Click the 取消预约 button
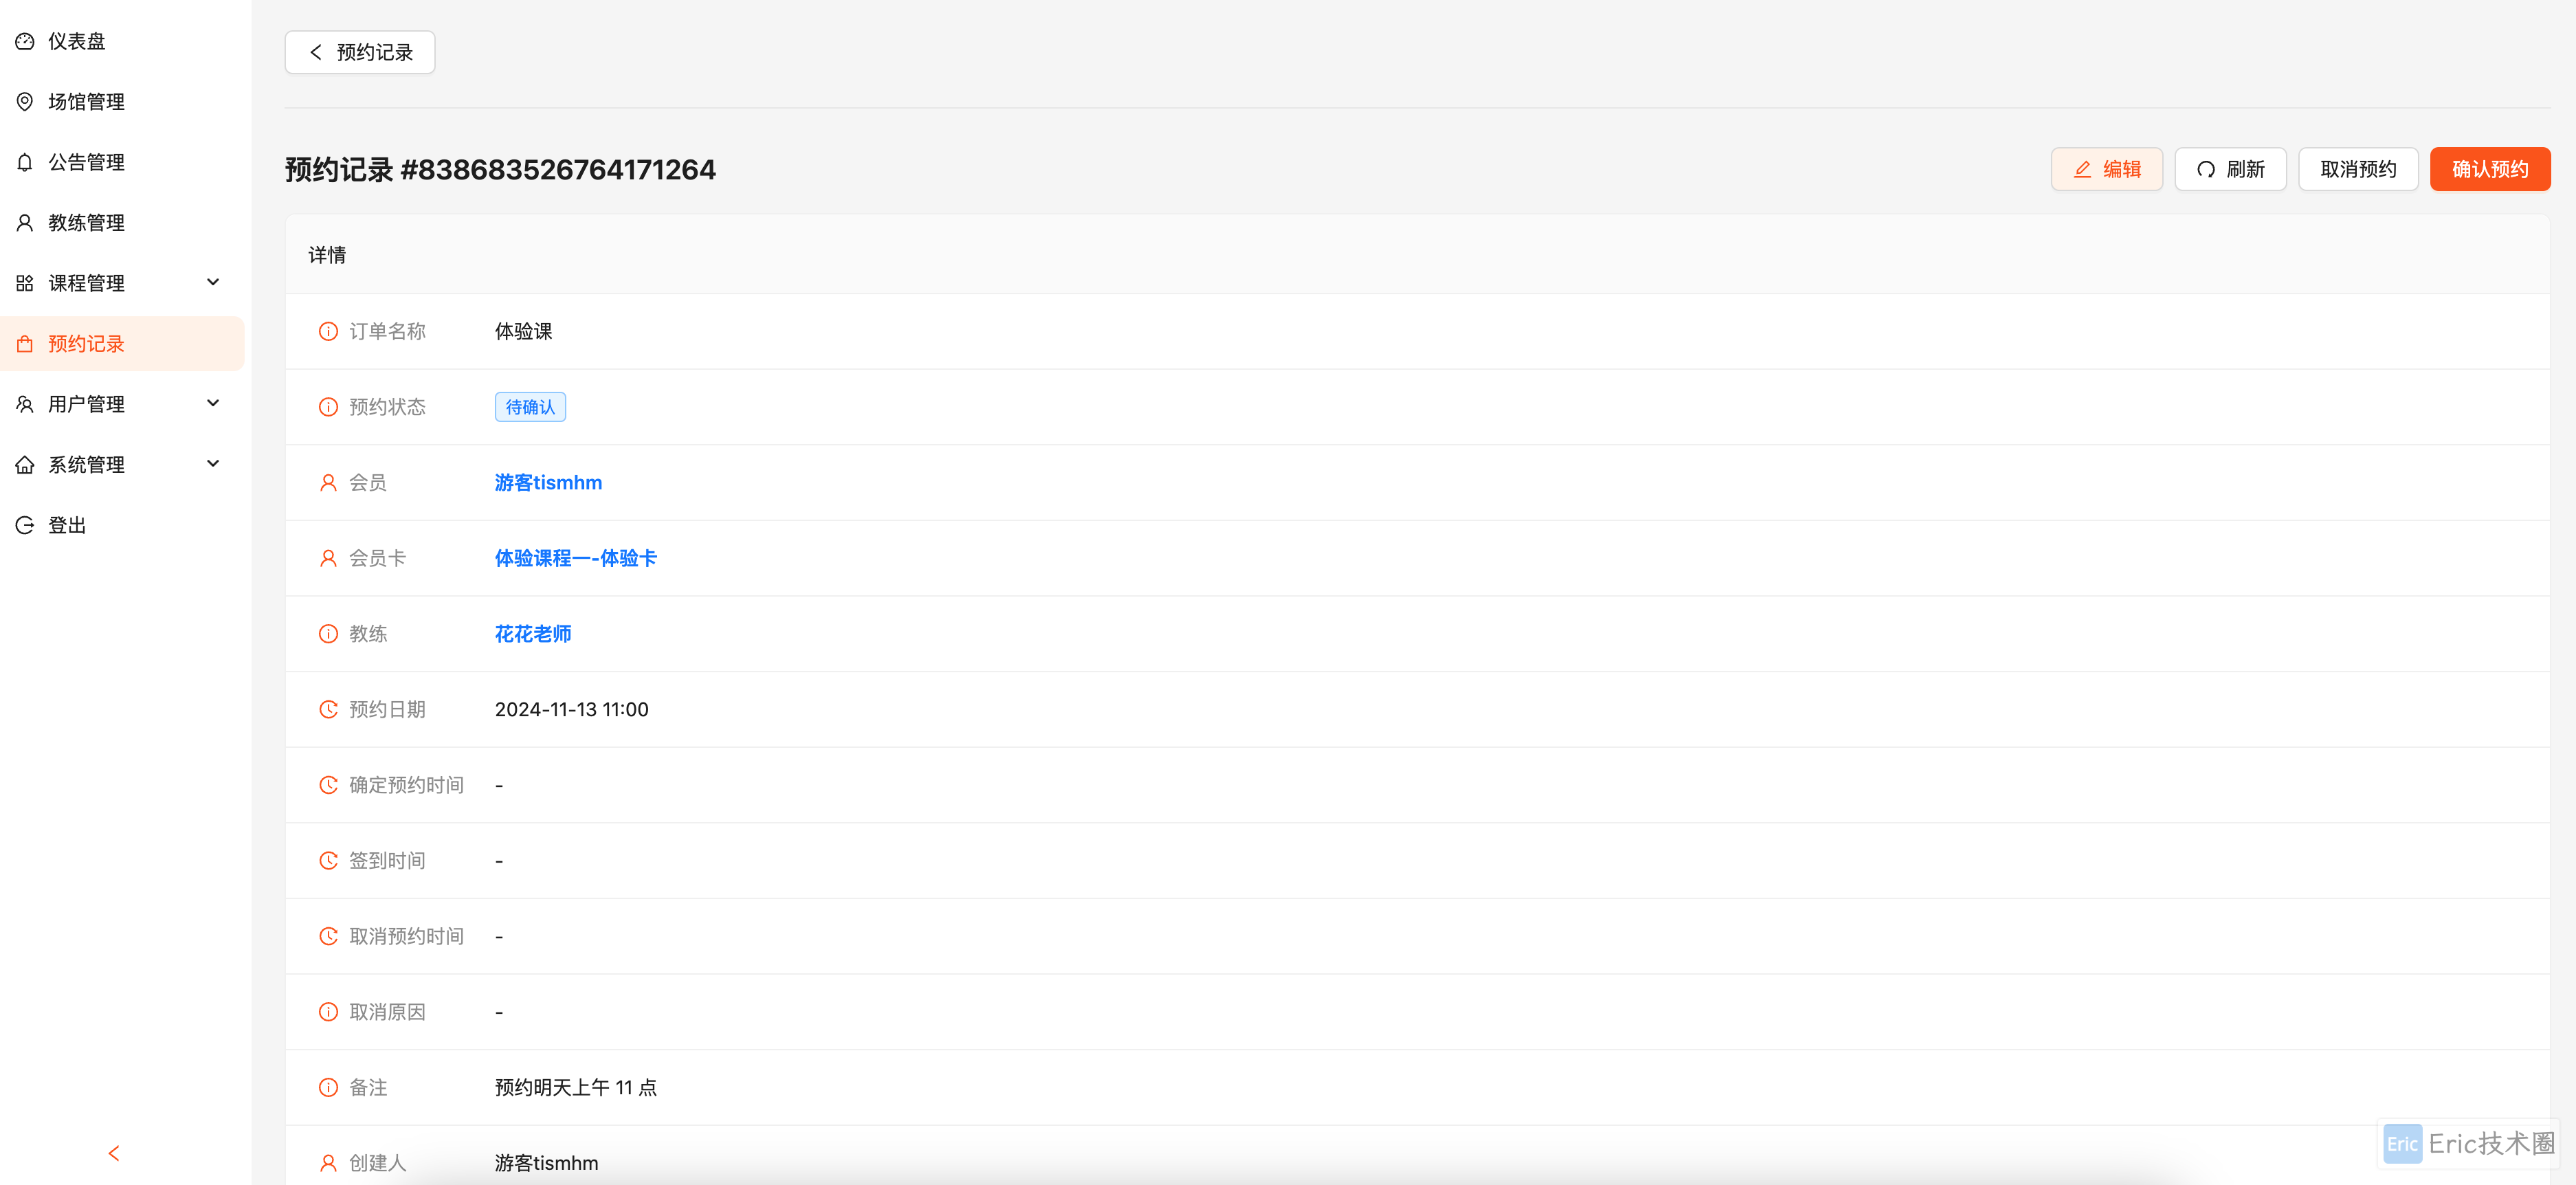The height and width of the screenshot is (1185, 2576). tap(2357, 169)
